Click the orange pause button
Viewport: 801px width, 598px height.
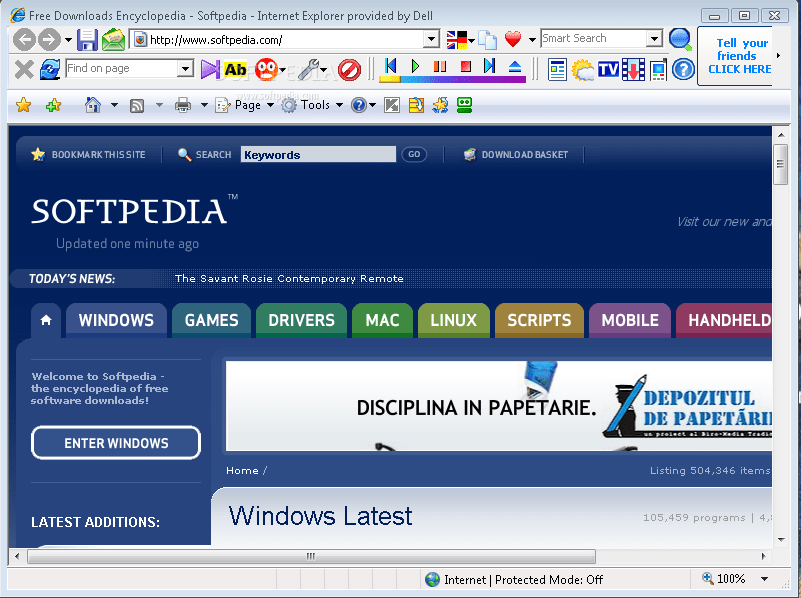[x=440, y=66]
